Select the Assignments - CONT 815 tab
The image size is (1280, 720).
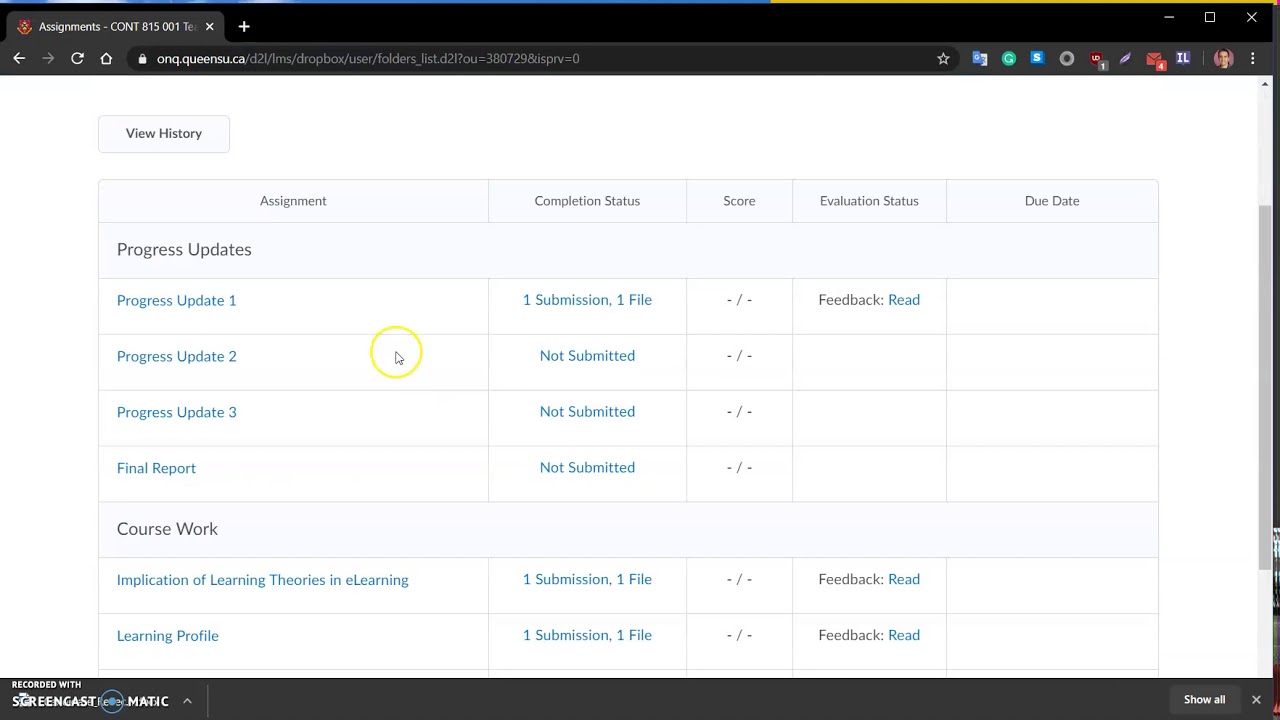coord(115,27)
